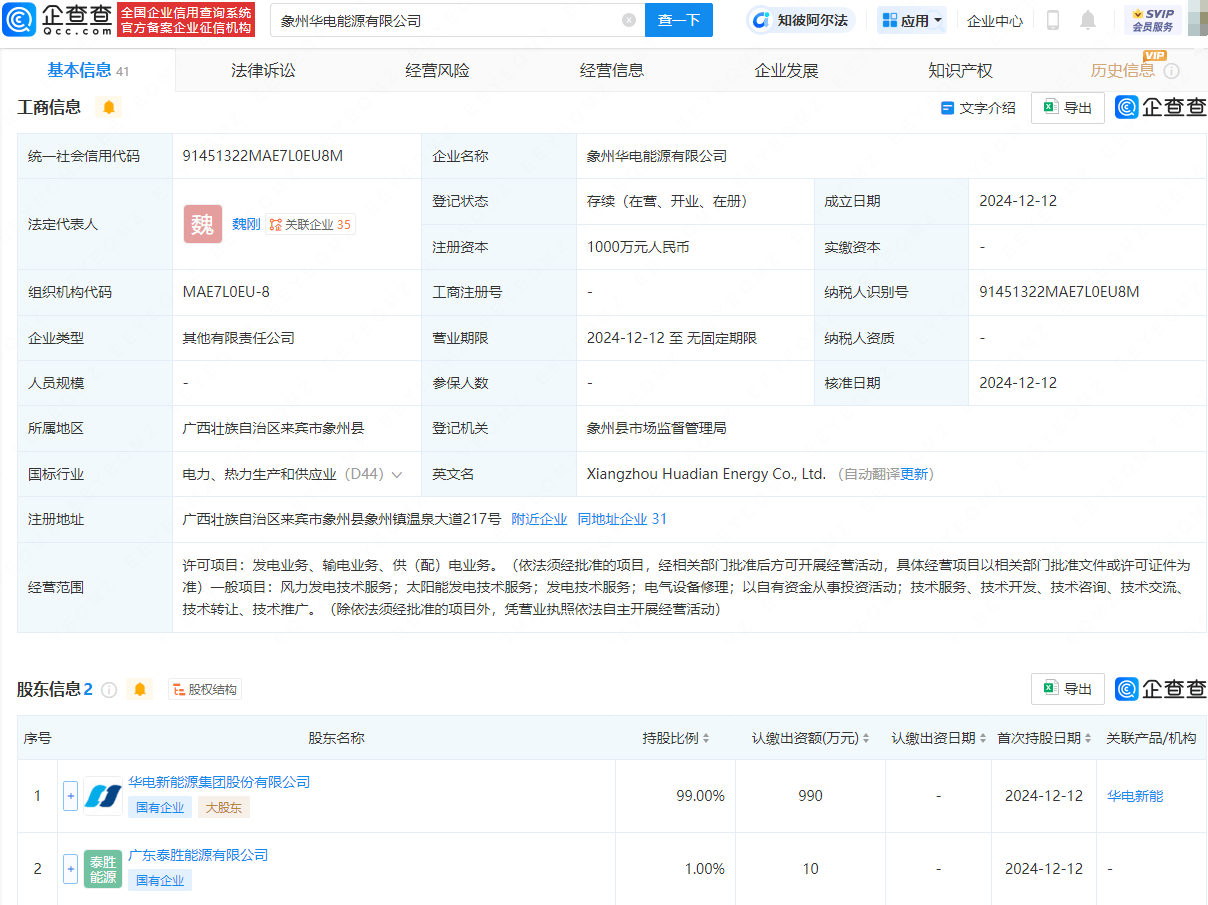
Task: Click the info icon beside 股东信息
Action: 109,689
